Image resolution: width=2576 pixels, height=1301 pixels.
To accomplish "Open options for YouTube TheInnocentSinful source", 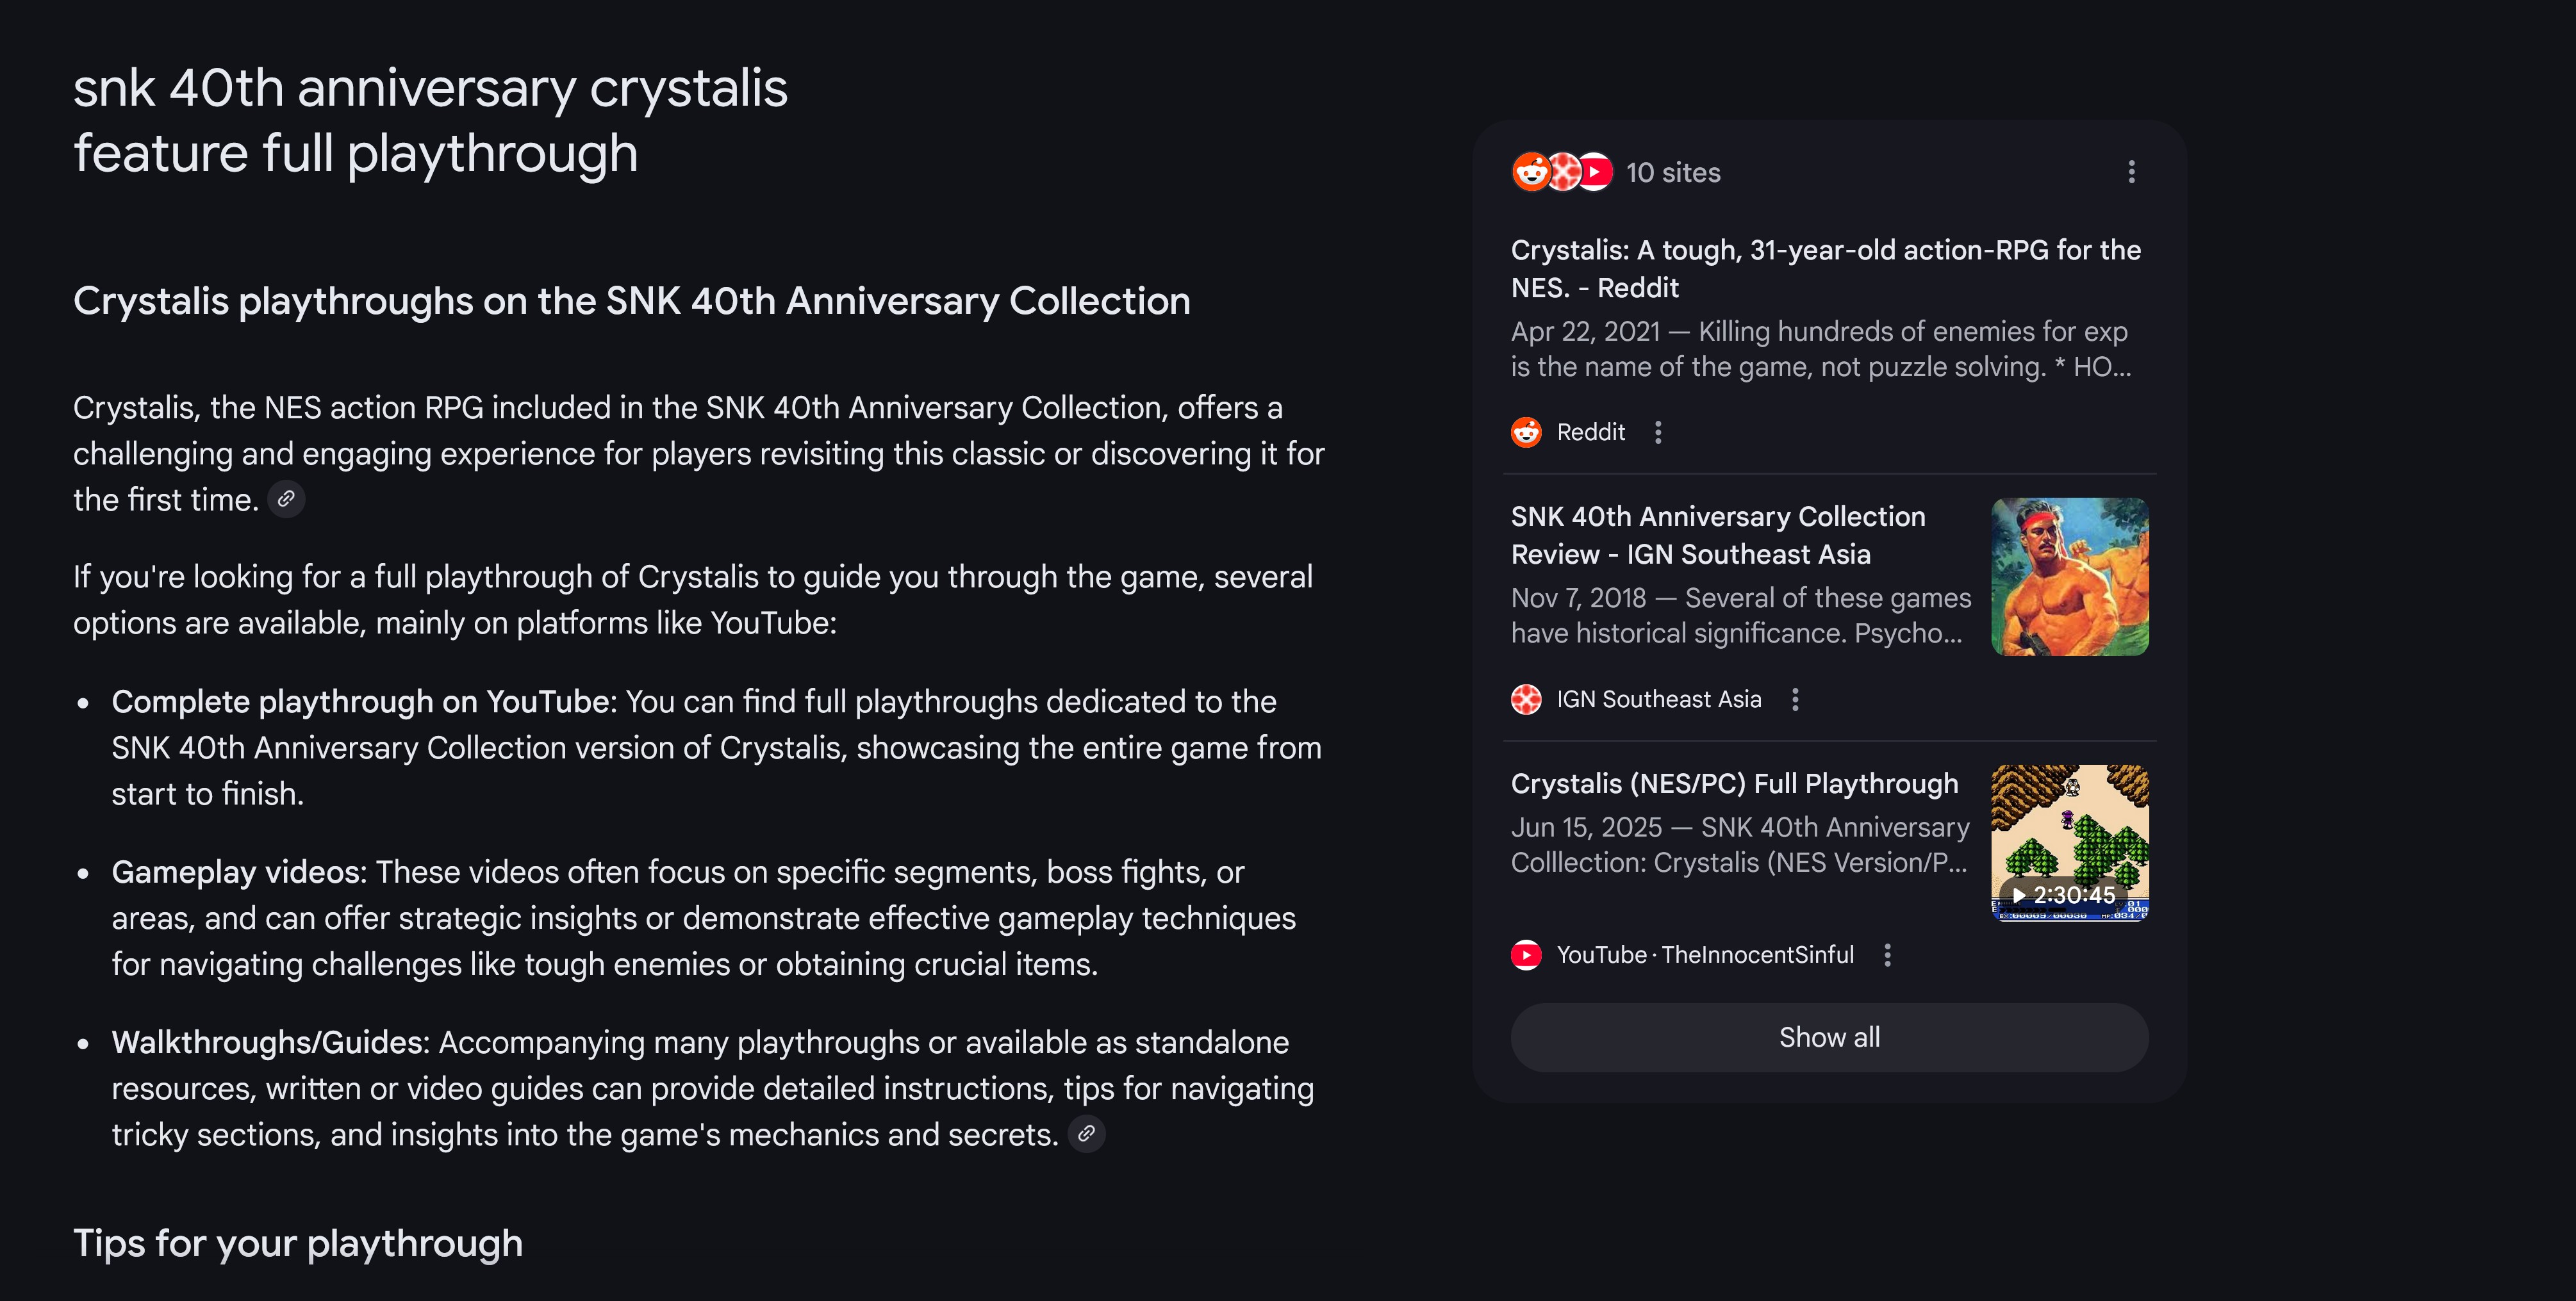I will tap(1887, 955).
